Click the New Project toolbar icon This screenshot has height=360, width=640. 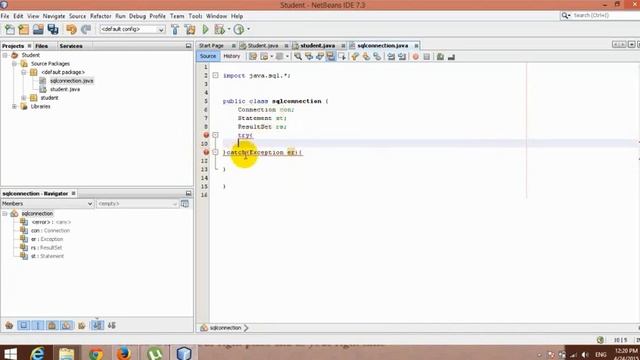click(x=24, y=29)
